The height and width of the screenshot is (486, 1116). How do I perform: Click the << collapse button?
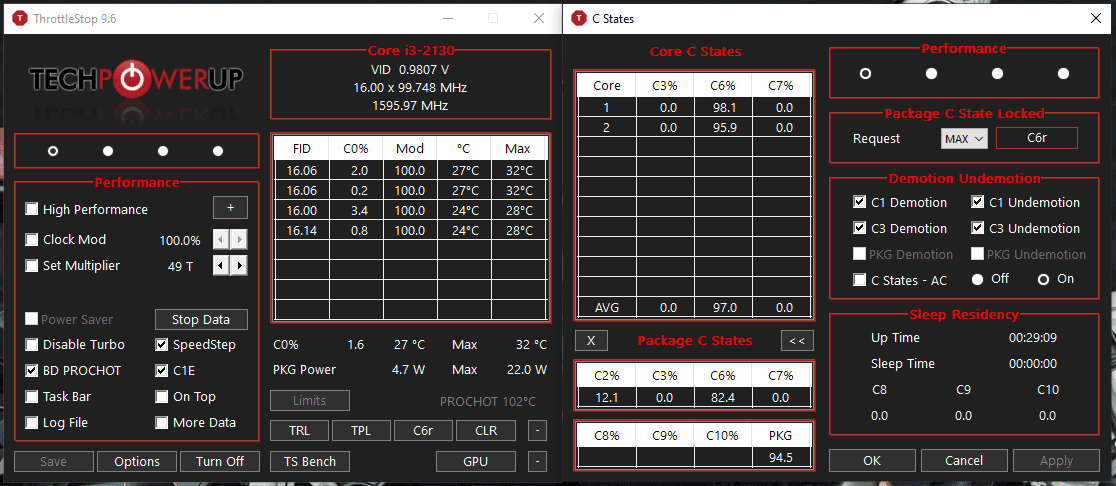click(x=797, y=340)
